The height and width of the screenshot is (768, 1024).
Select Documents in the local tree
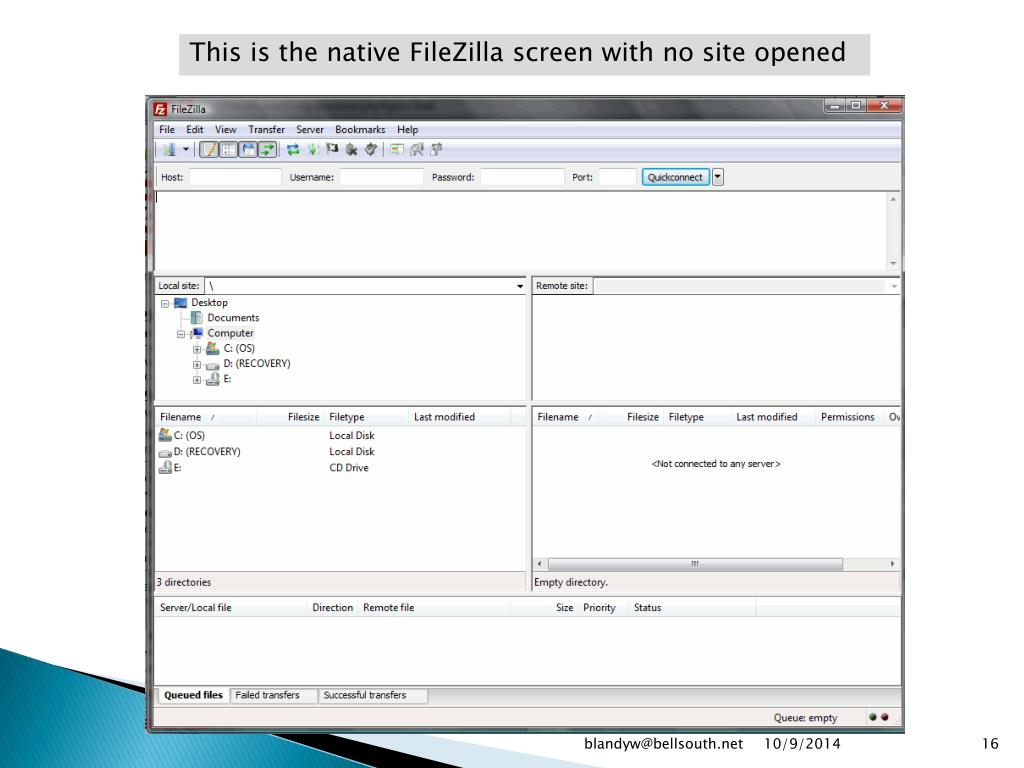coord(233,318)
